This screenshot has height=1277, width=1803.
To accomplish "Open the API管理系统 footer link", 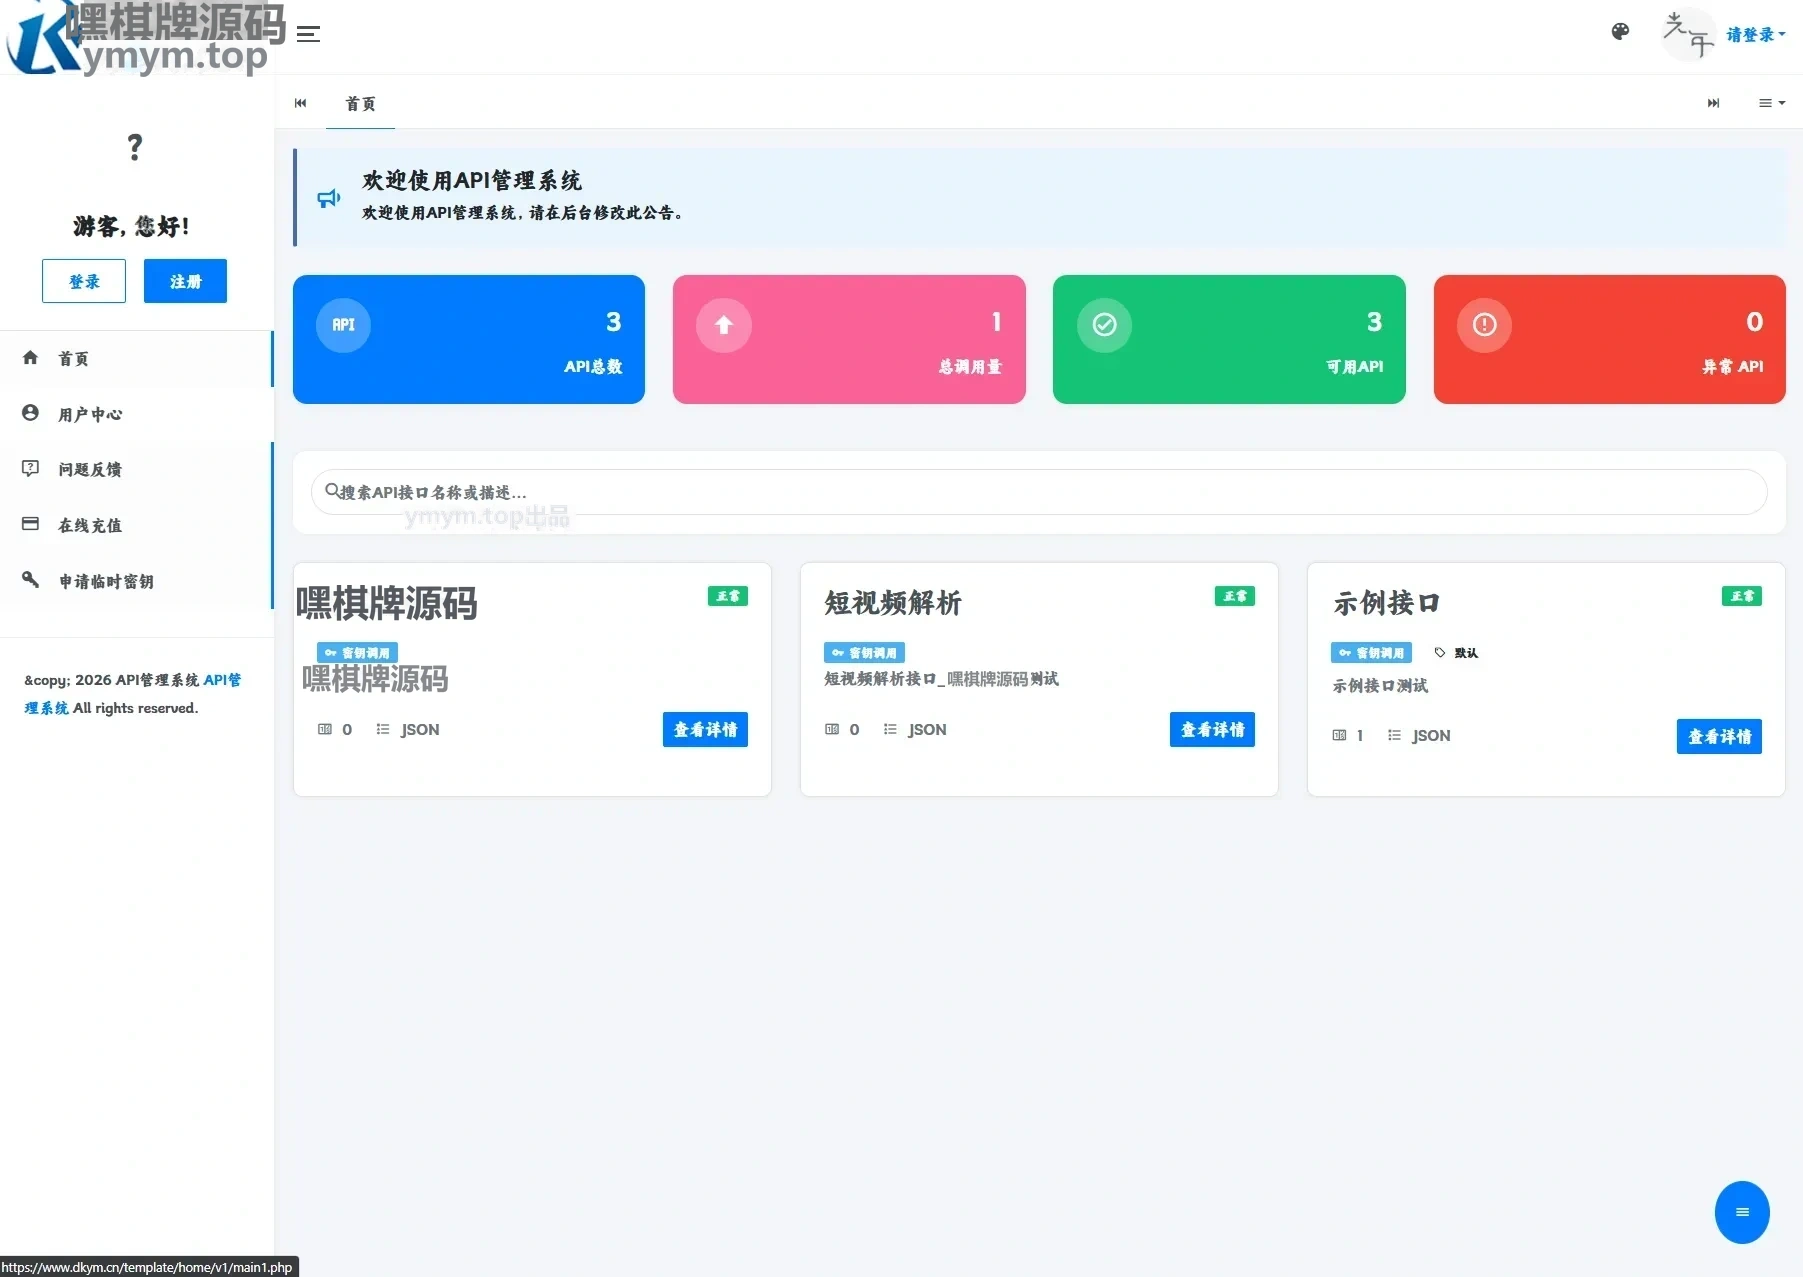I will coord(133,694).
